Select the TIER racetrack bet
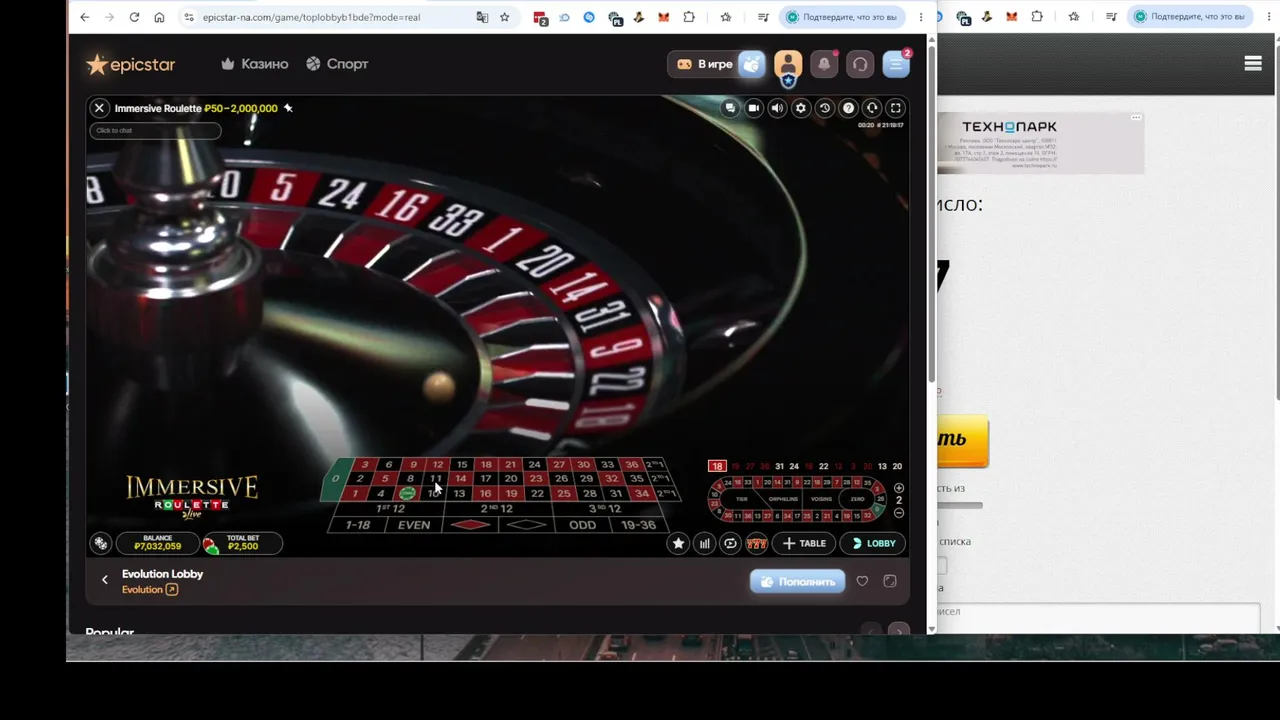The width and height of the screenshot is (1280, 720). pos(742,499)
